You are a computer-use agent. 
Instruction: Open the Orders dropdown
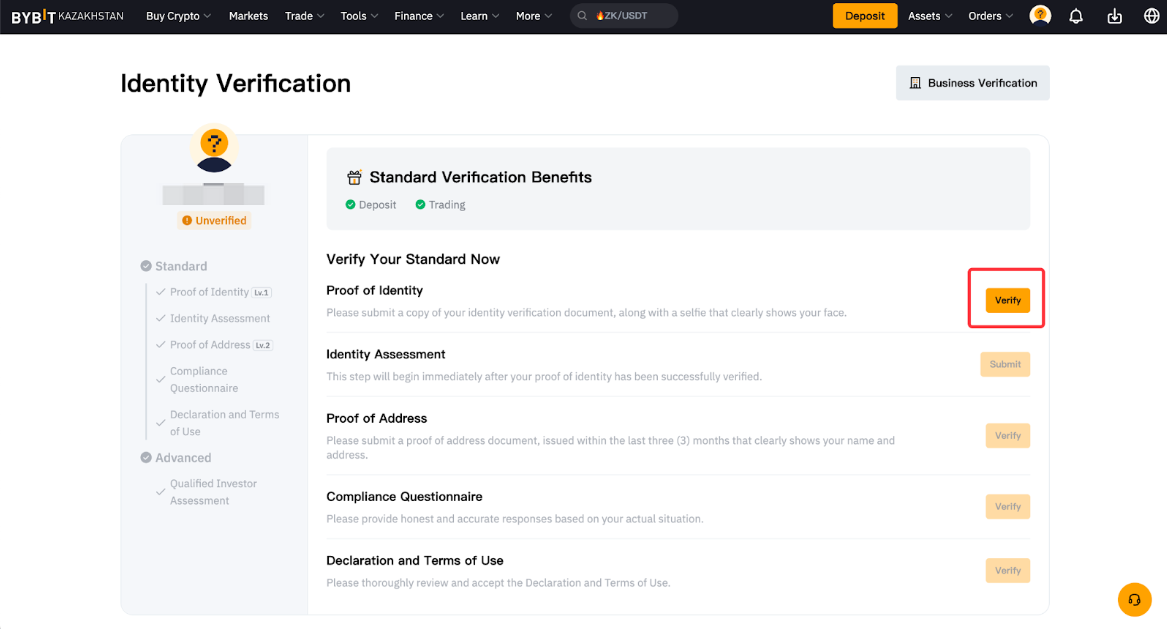pyautogui.click(x=990, y=16)
